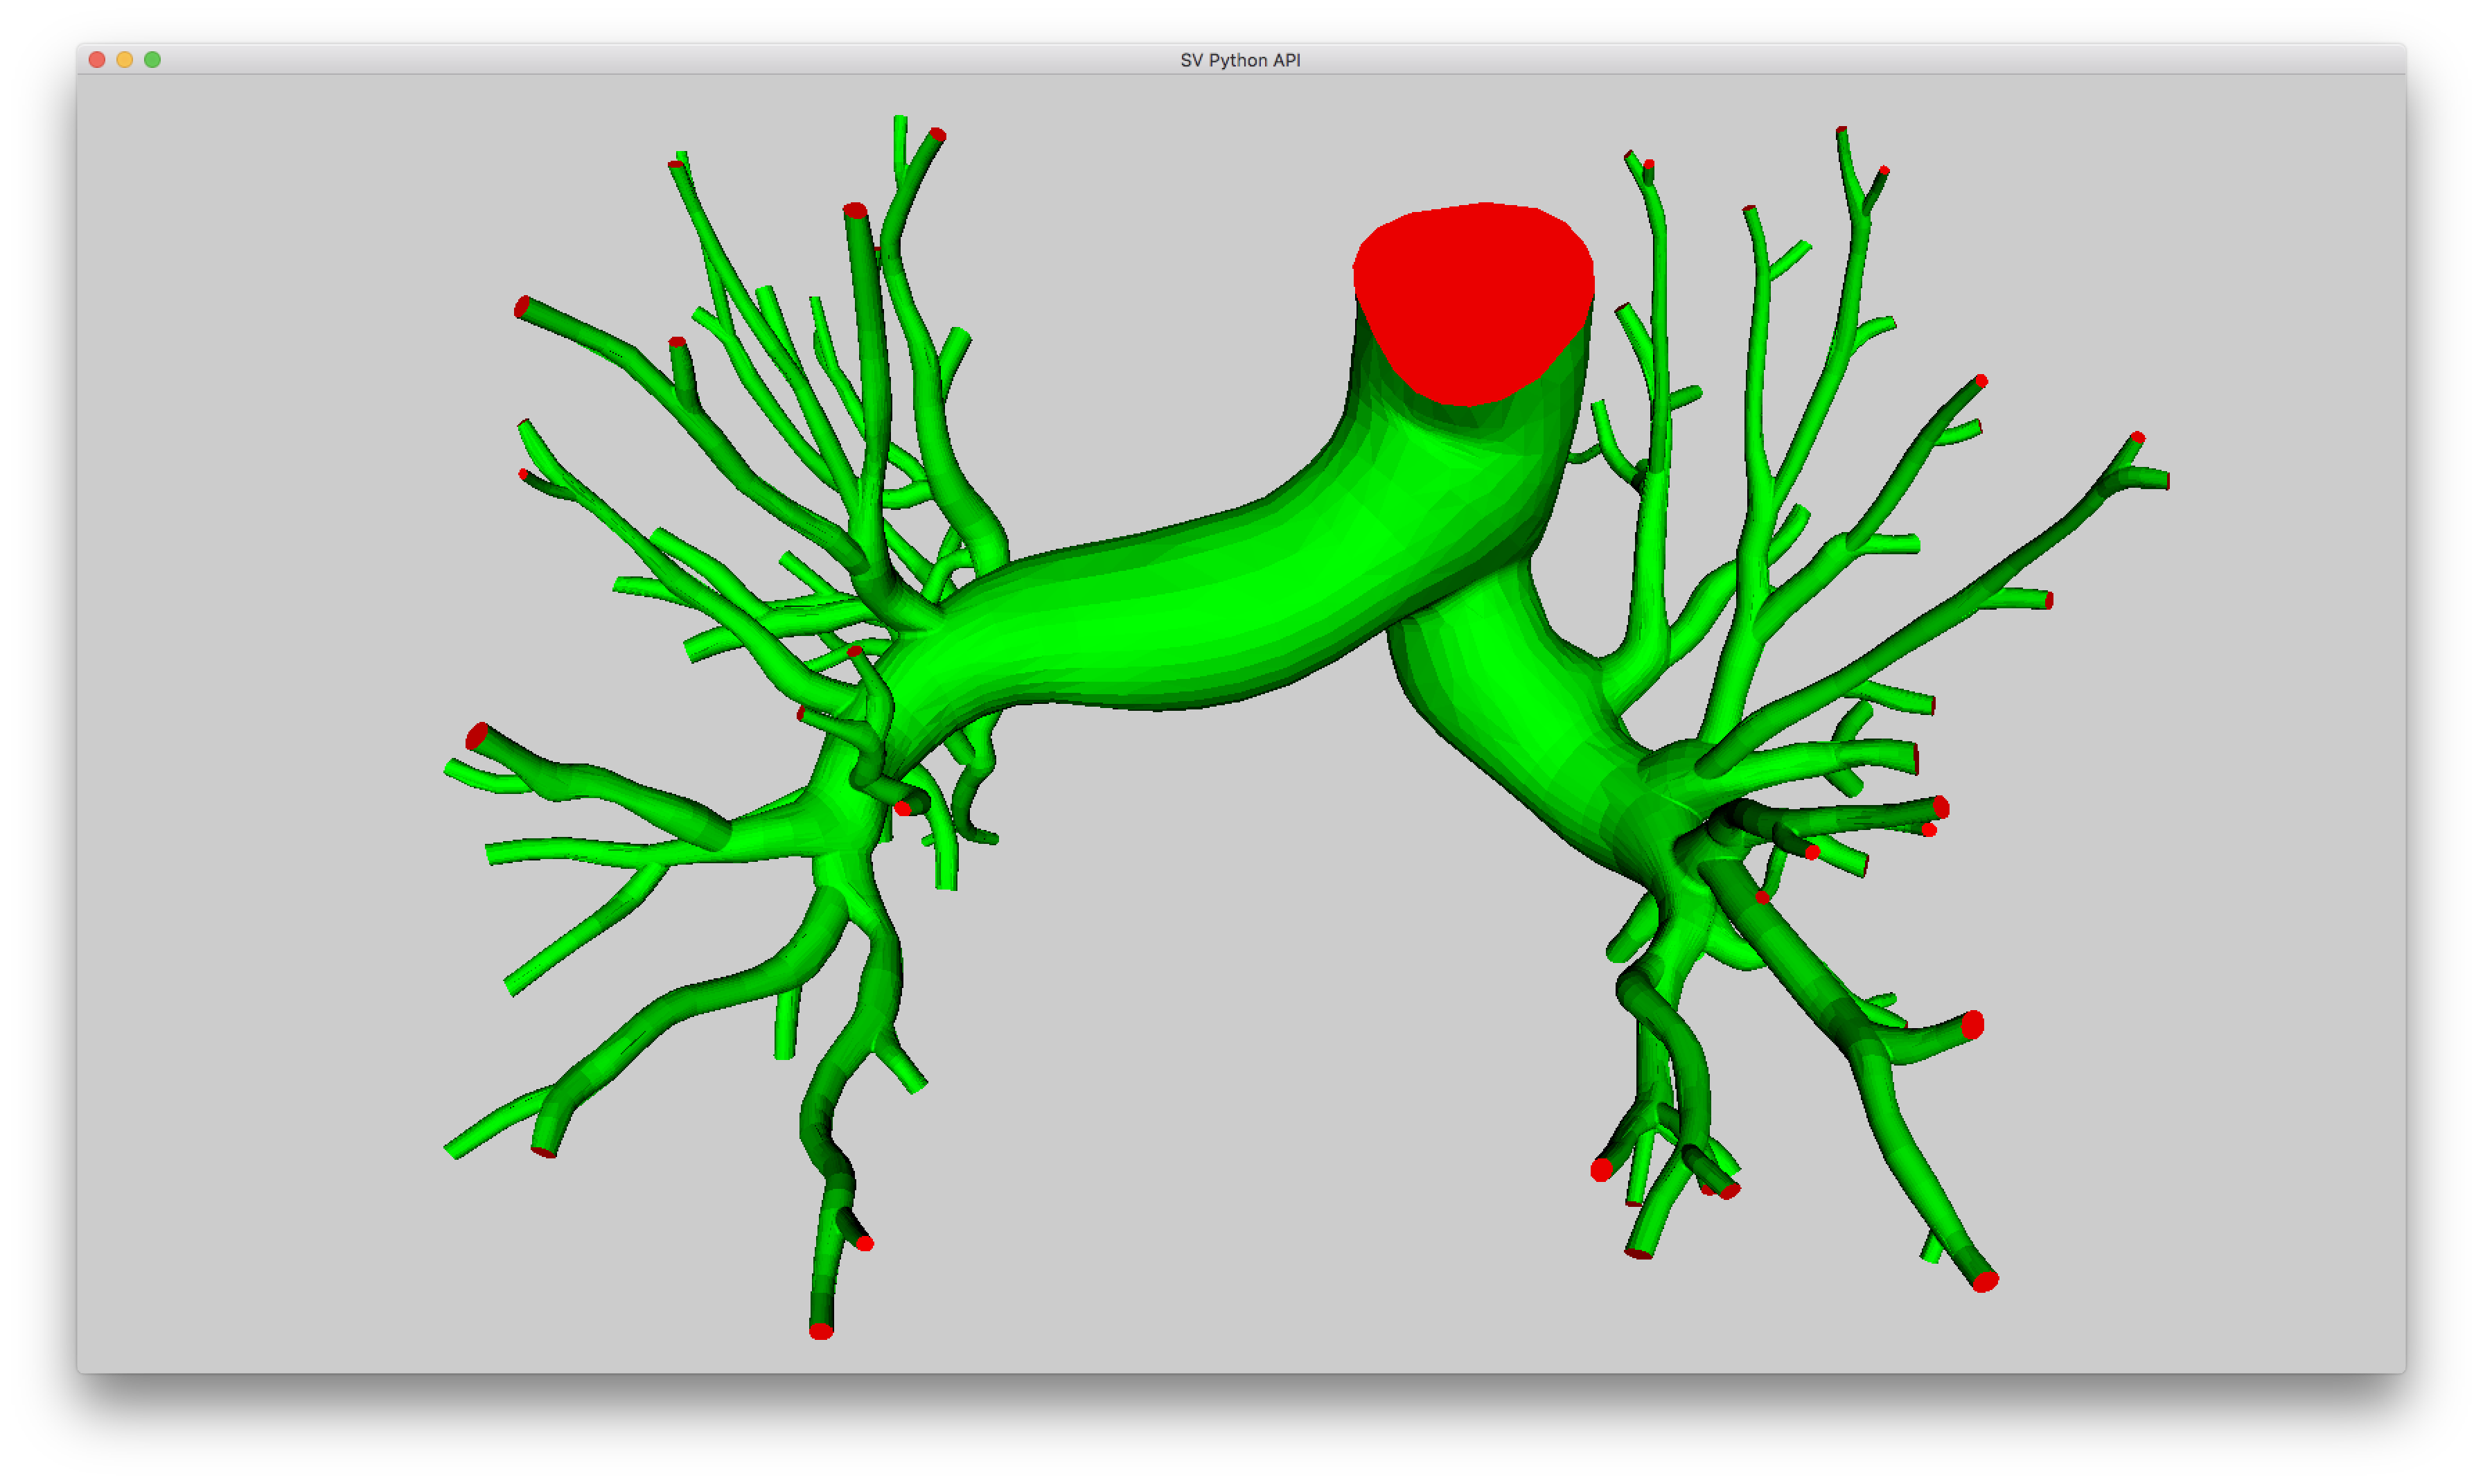2483x1484 pixels.
Task: Minimize the SV Python API window
Action: [x=123, y=60]
